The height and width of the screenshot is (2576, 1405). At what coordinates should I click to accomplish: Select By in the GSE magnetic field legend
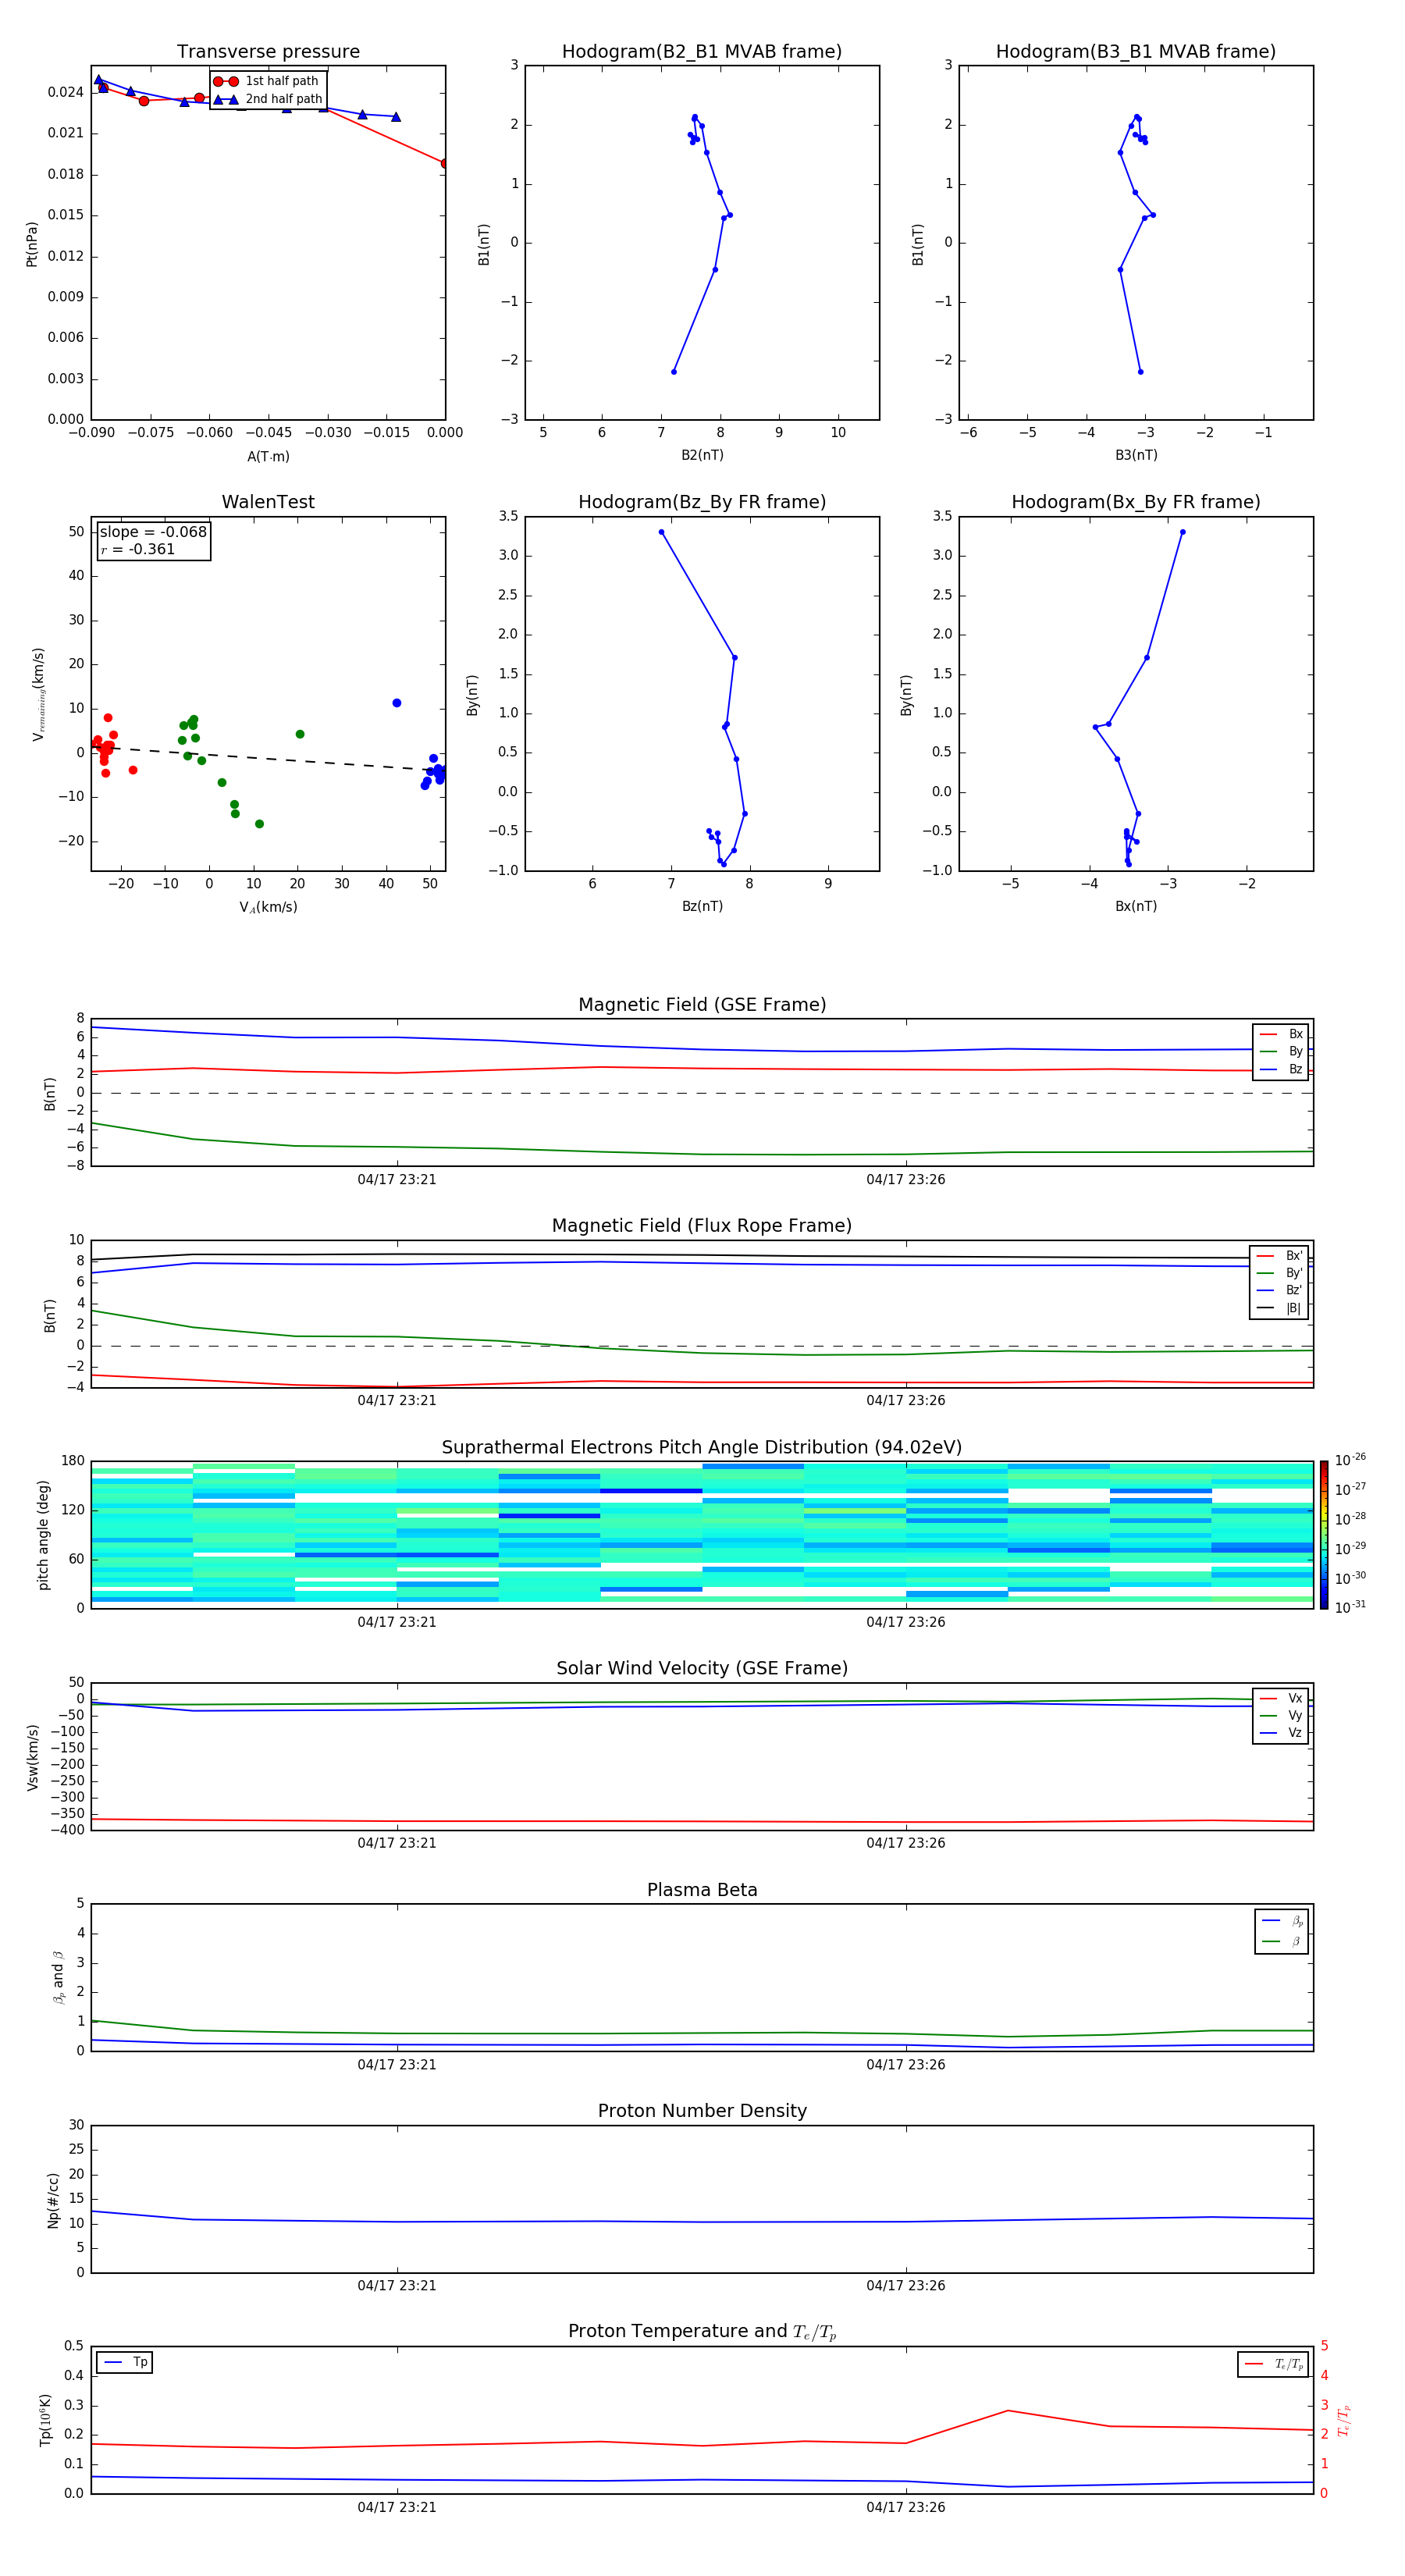[1281, 1051]
